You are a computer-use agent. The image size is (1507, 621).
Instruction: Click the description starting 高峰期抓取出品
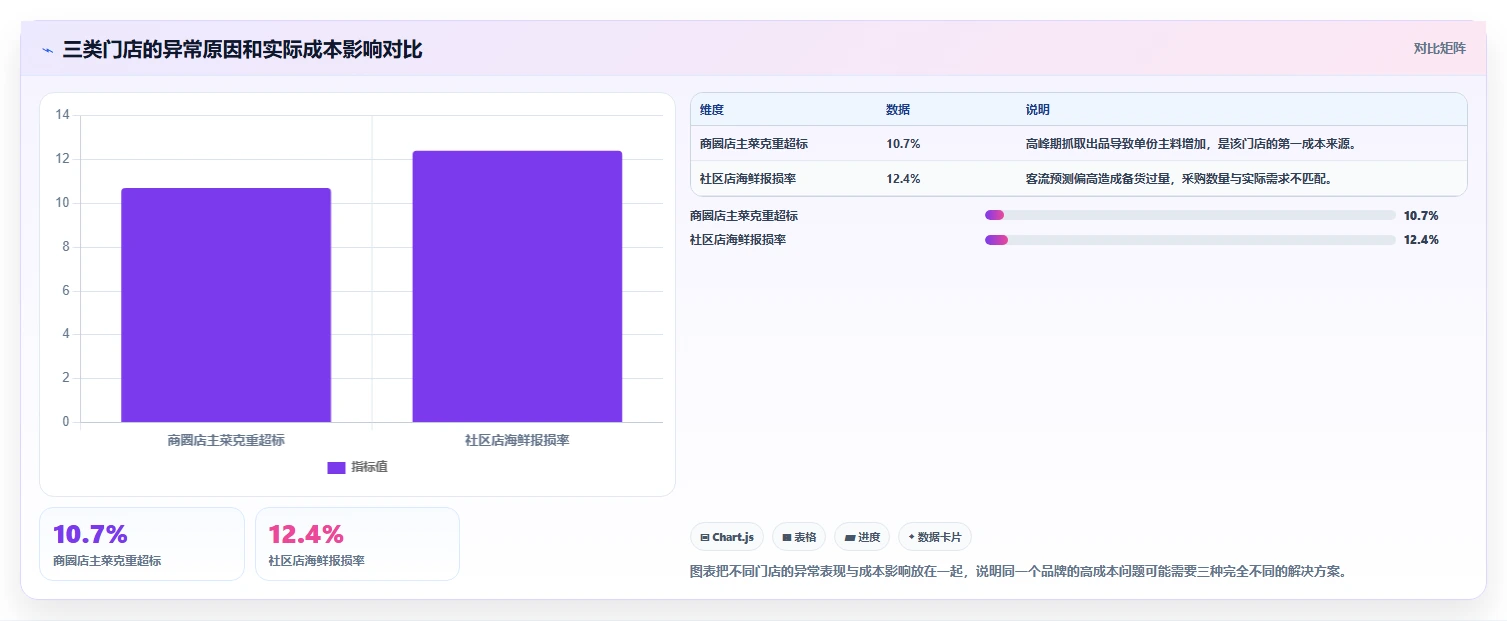tap(1191, 144)
